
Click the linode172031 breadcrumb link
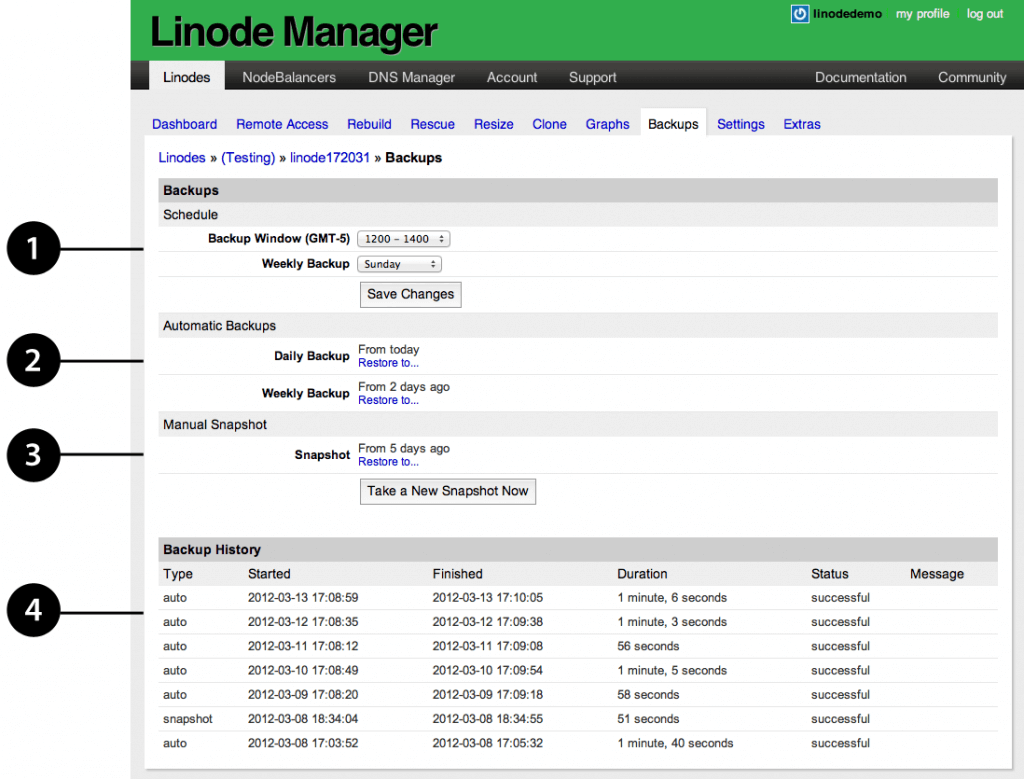(330, 158)
